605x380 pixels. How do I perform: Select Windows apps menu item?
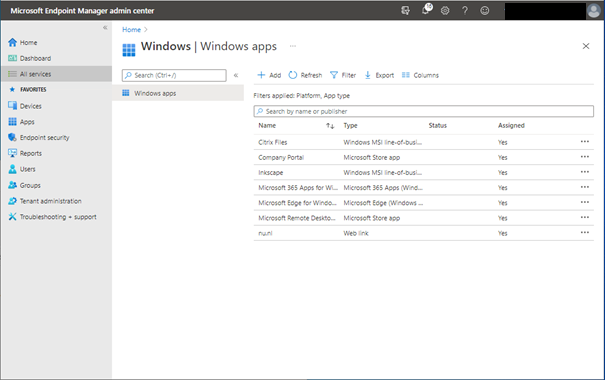[x=178, y=93]
